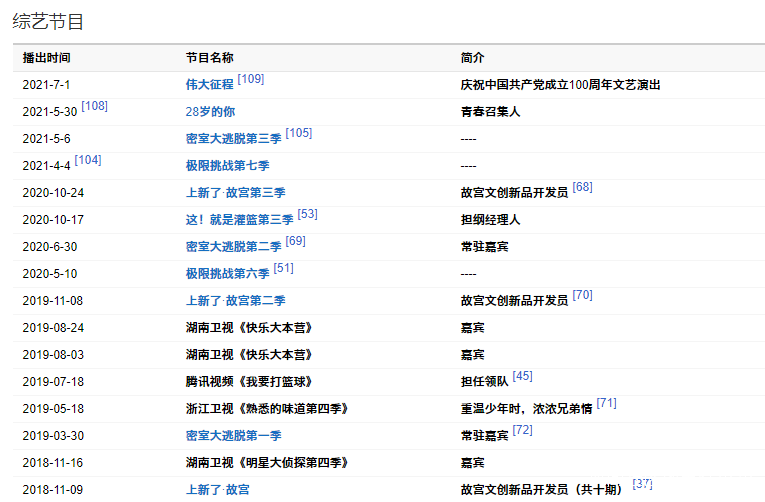The width and height of the screenshot is (765, 502).
Task: Open the 28岁的你 program link
Action: tap(210, 112)
